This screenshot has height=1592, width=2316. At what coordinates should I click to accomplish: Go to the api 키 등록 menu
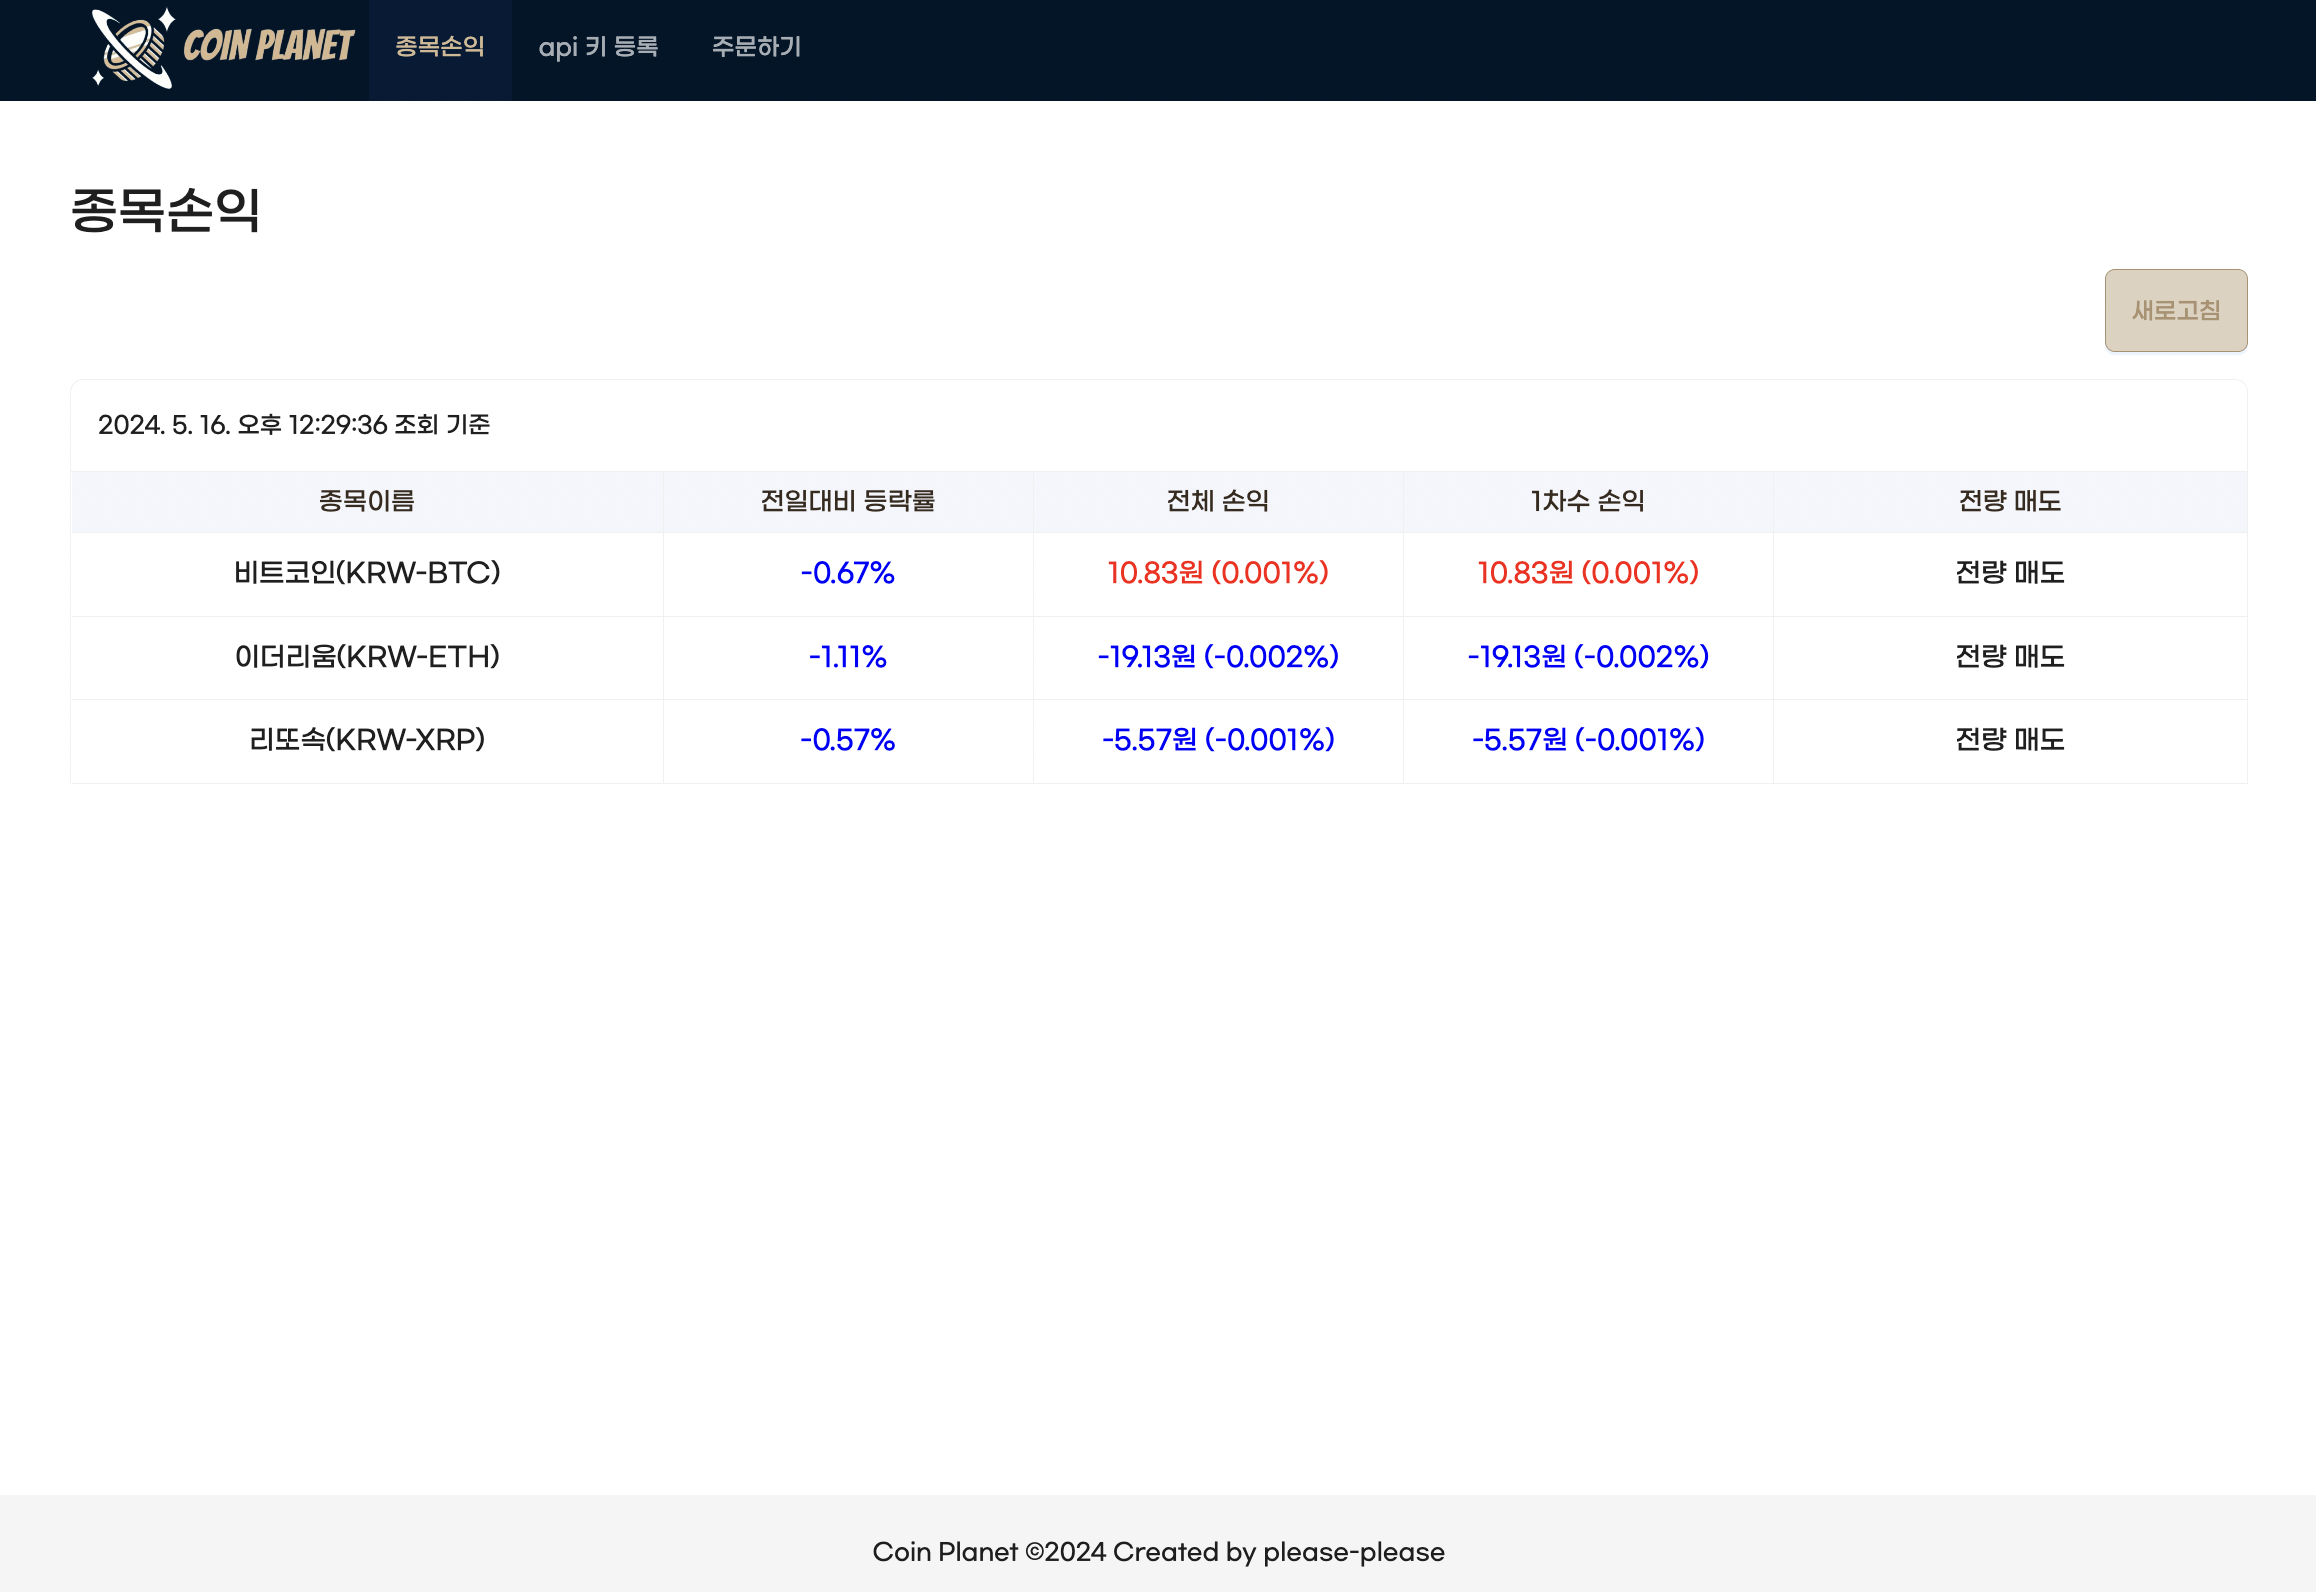point(598,47)
